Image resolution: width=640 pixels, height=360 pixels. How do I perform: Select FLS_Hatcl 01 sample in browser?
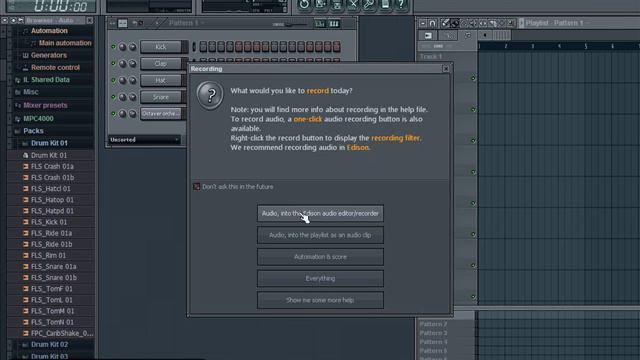pos(51,189)
